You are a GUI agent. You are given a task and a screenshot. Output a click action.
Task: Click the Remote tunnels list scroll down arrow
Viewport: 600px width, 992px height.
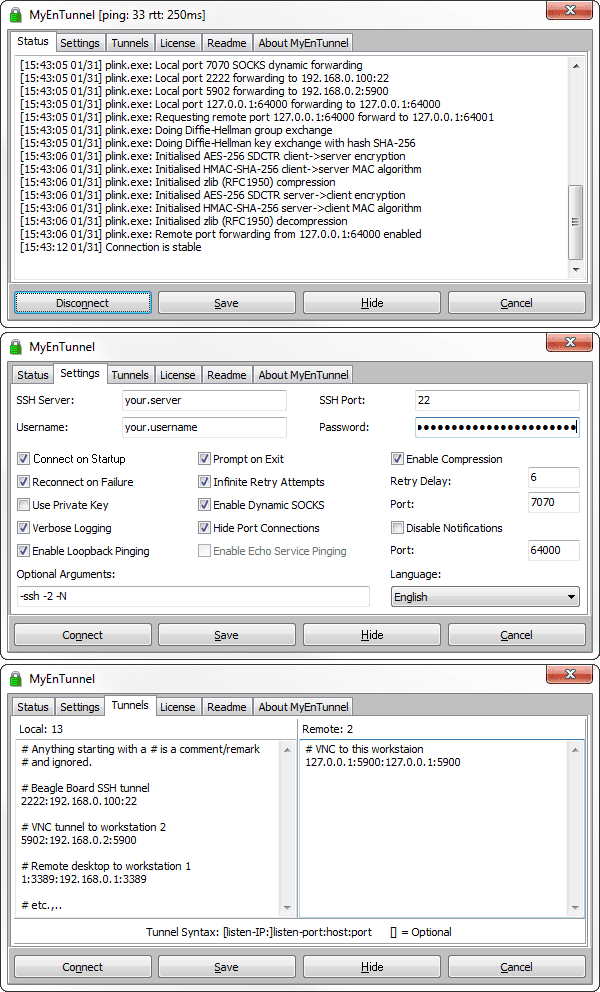(575, 907)
